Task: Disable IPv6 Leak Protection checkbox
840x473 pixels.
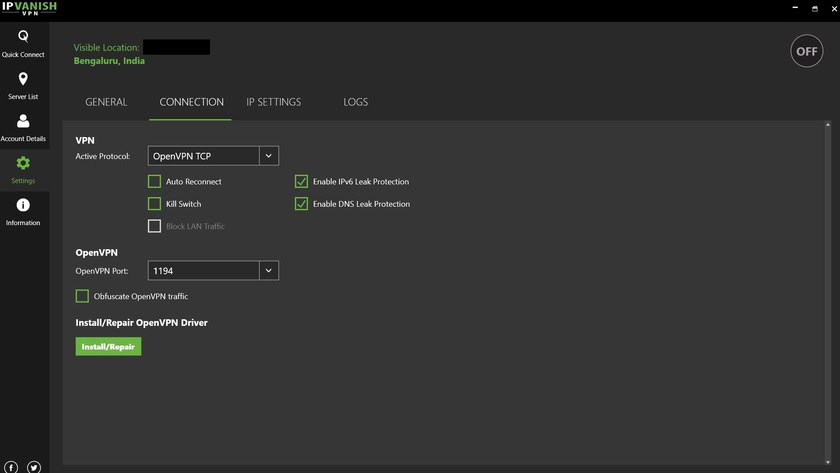Action: [301, 182]
